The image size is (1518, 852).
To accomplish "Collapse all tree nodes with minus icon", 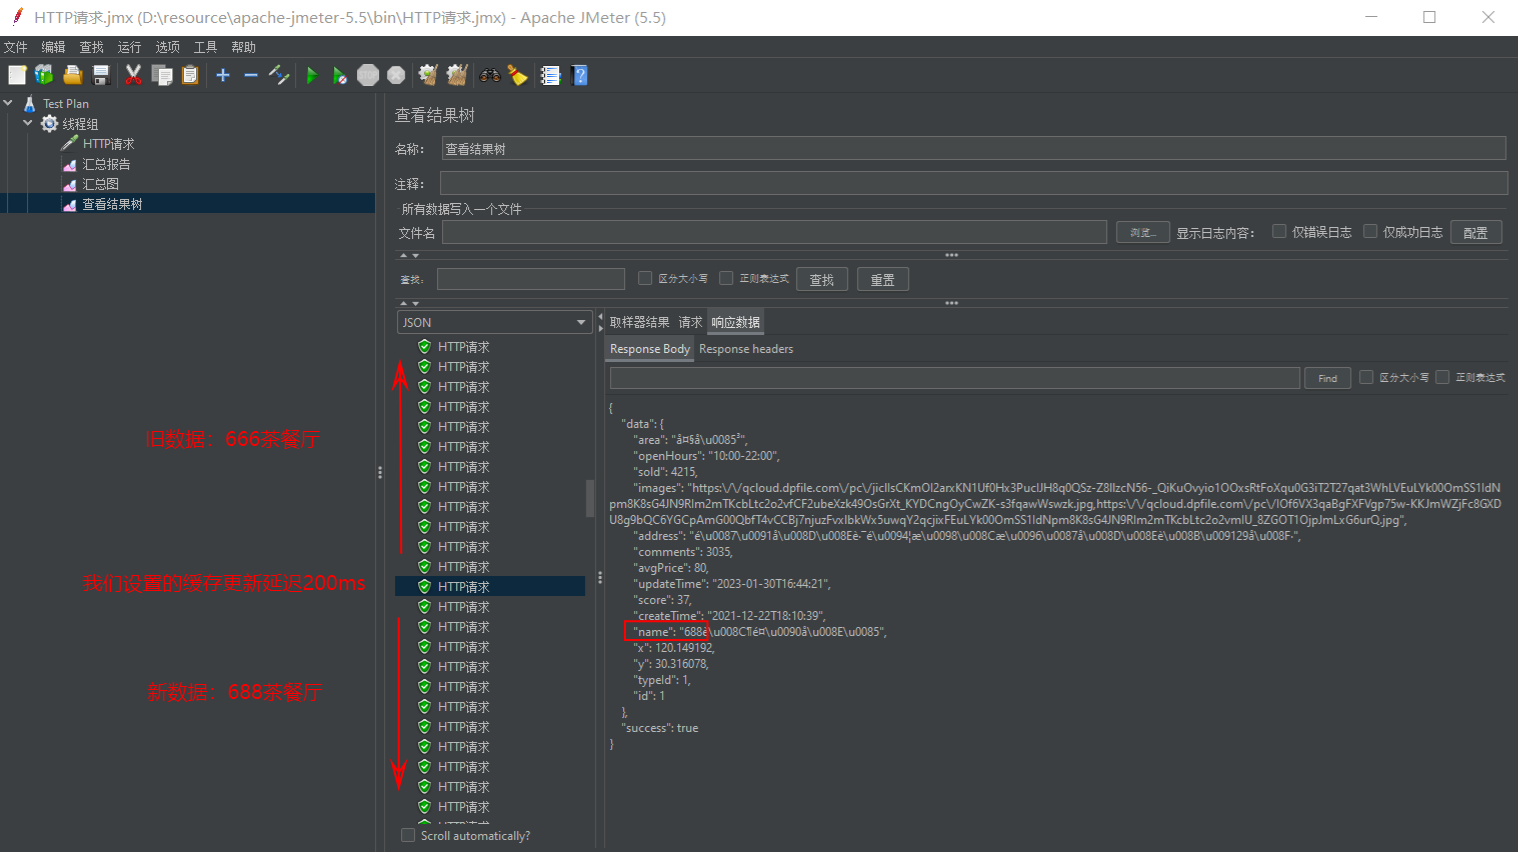I will 251,75.
